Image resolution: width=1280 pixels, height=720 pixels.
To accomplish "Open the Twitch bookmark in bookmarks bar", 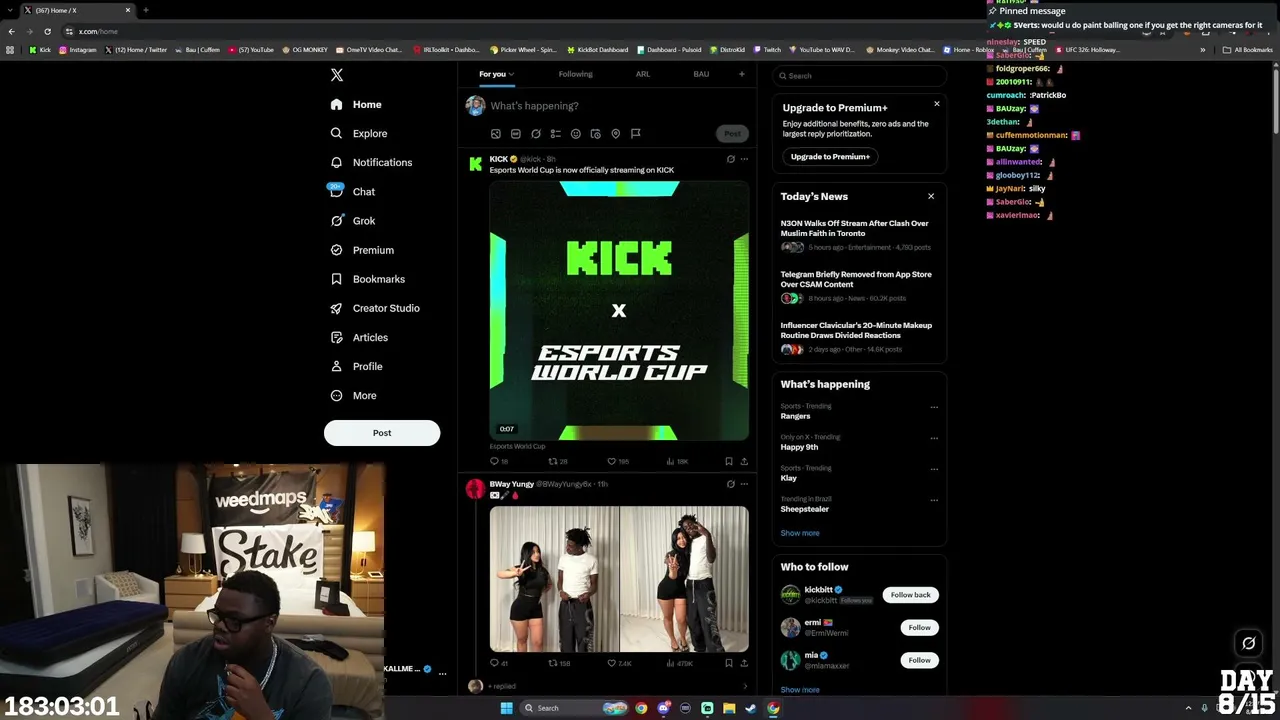I will tap(766, 50).
